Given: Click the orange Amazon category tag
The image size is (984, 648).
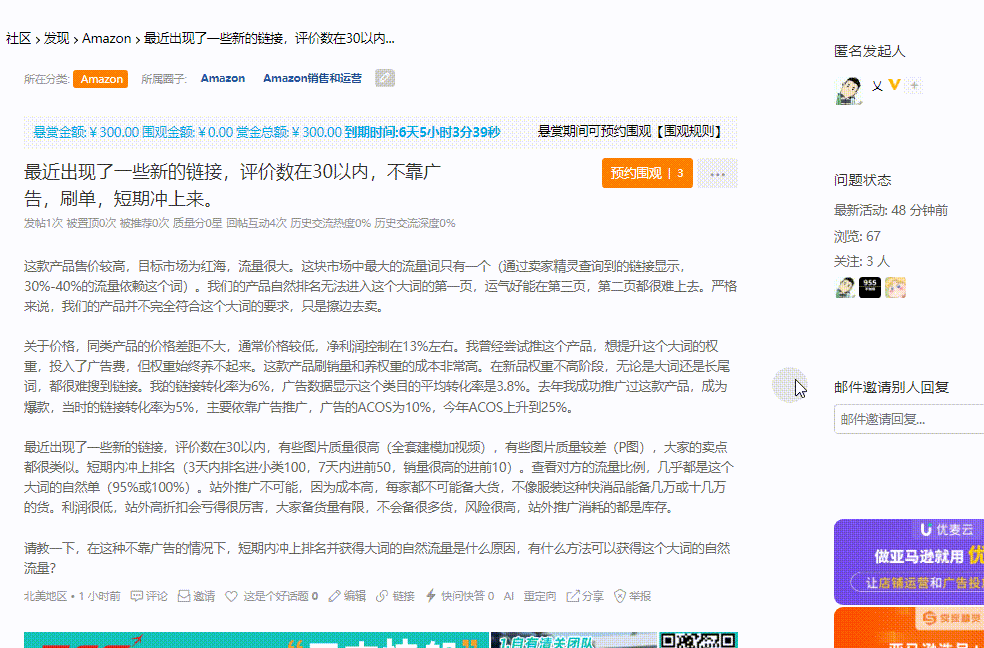Looking at the screenshot, I should pyautogui.click(x=101, y=79).
